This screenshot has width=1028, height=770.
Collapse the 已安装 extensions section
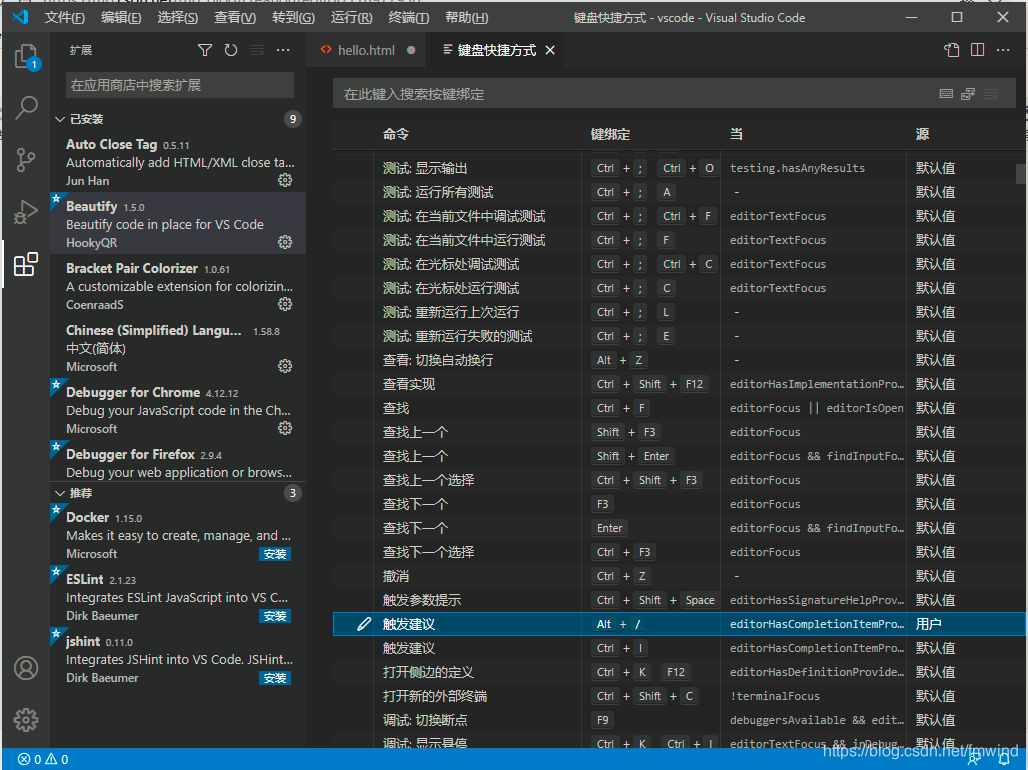tap(60, 119)
